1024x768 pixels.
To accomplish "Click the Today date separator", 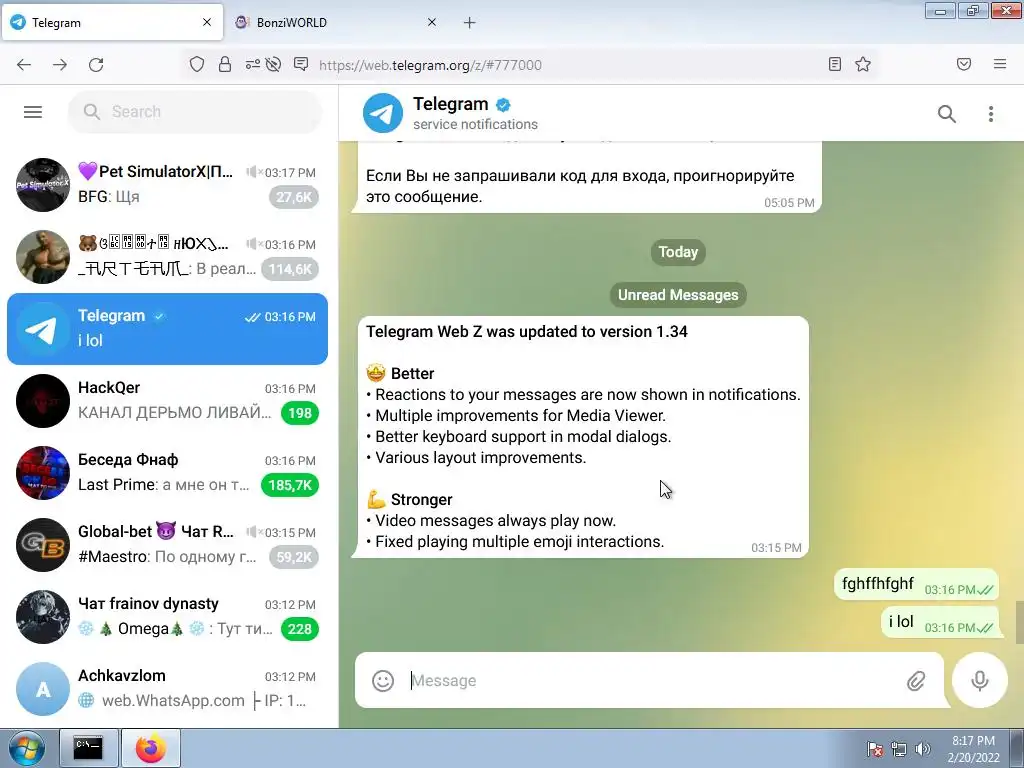I will pos(678,252).
